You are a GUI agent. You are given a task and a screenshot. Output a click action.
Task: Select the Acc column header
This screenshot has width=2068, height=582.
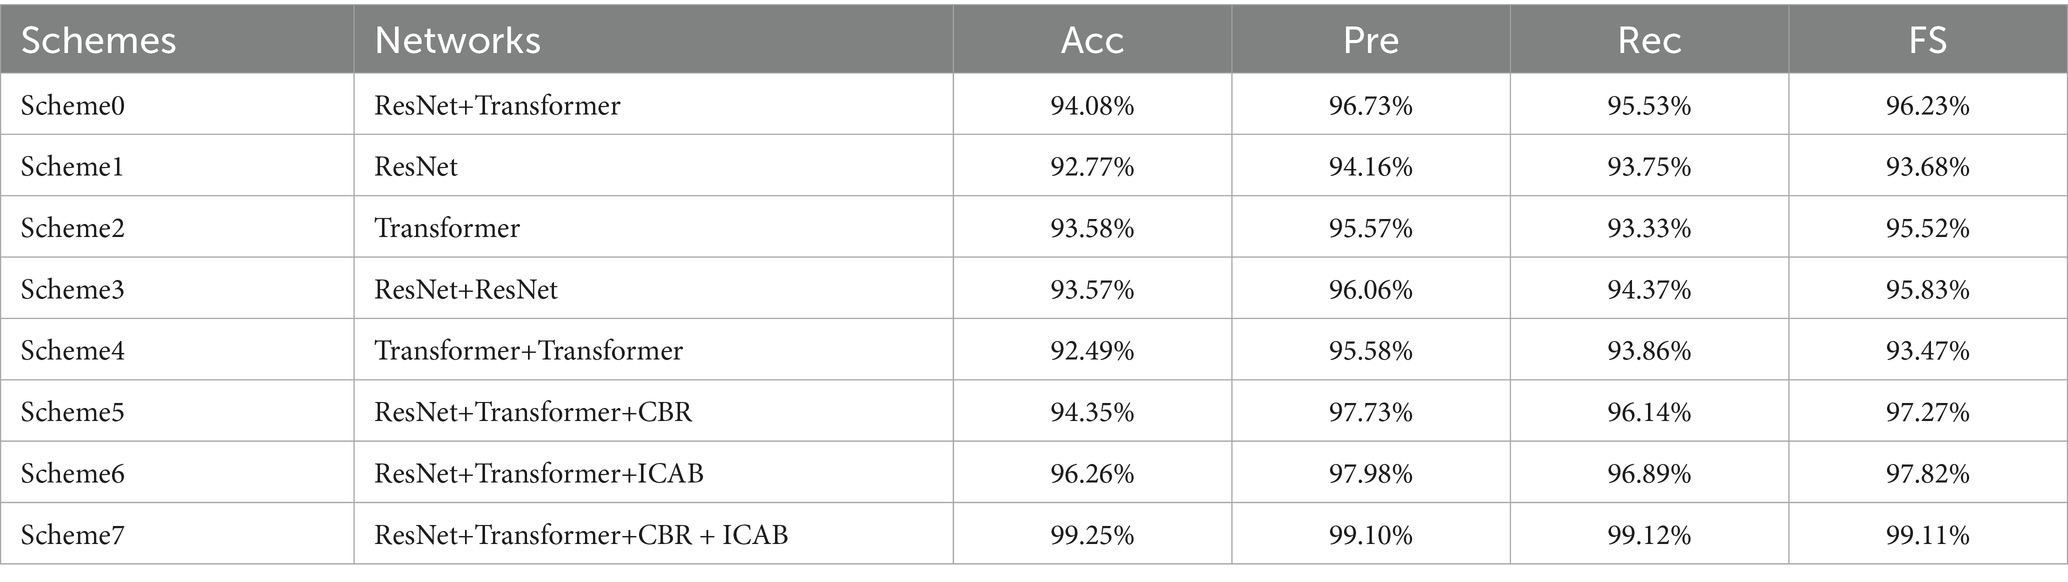pos(1092,41)
